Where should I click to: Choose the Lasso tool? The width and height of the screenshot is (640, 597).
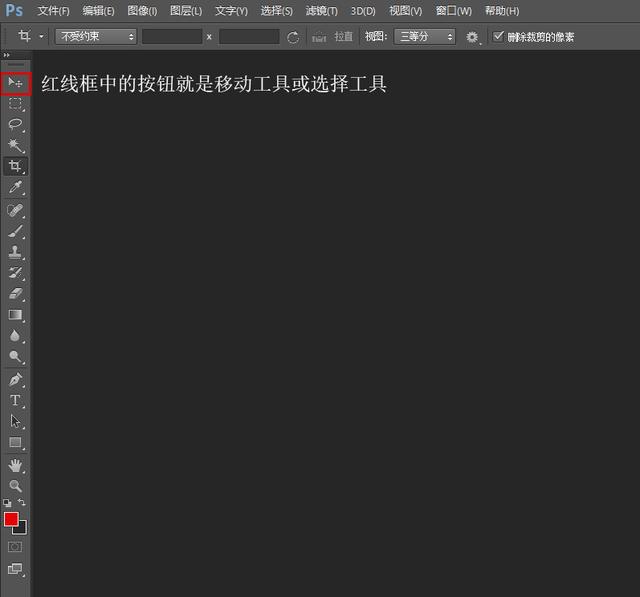16,124
